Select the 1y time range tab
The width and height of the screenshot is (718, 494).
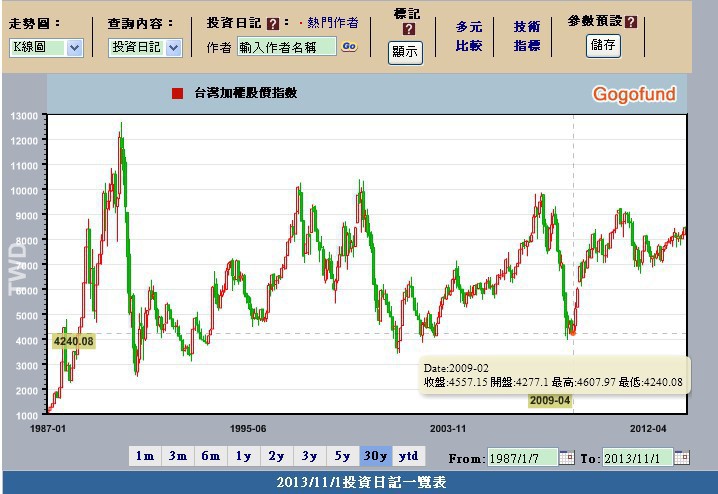[x=244, y=456]
